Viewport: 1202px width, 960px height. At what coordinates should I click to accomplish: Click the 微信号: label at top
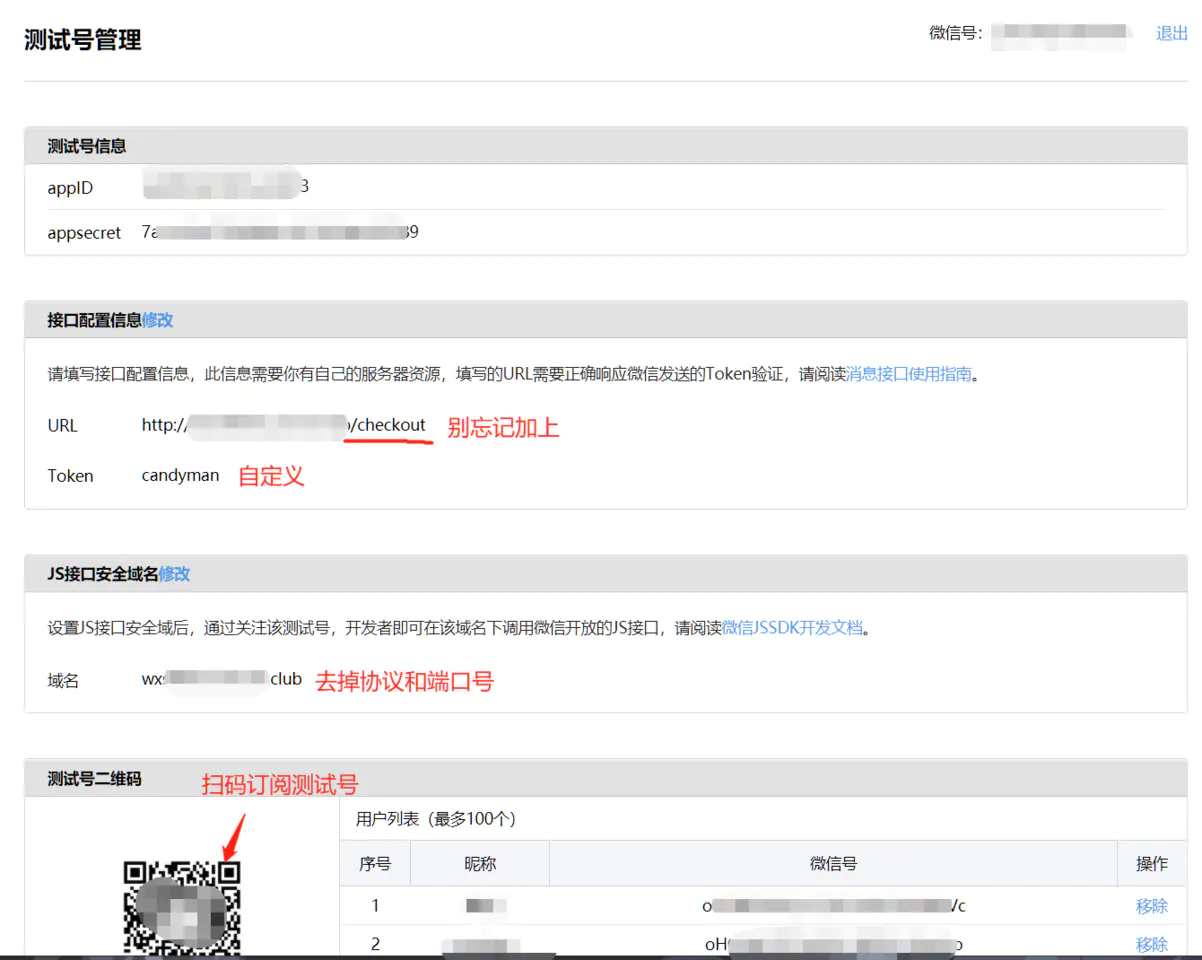(956, 33)
